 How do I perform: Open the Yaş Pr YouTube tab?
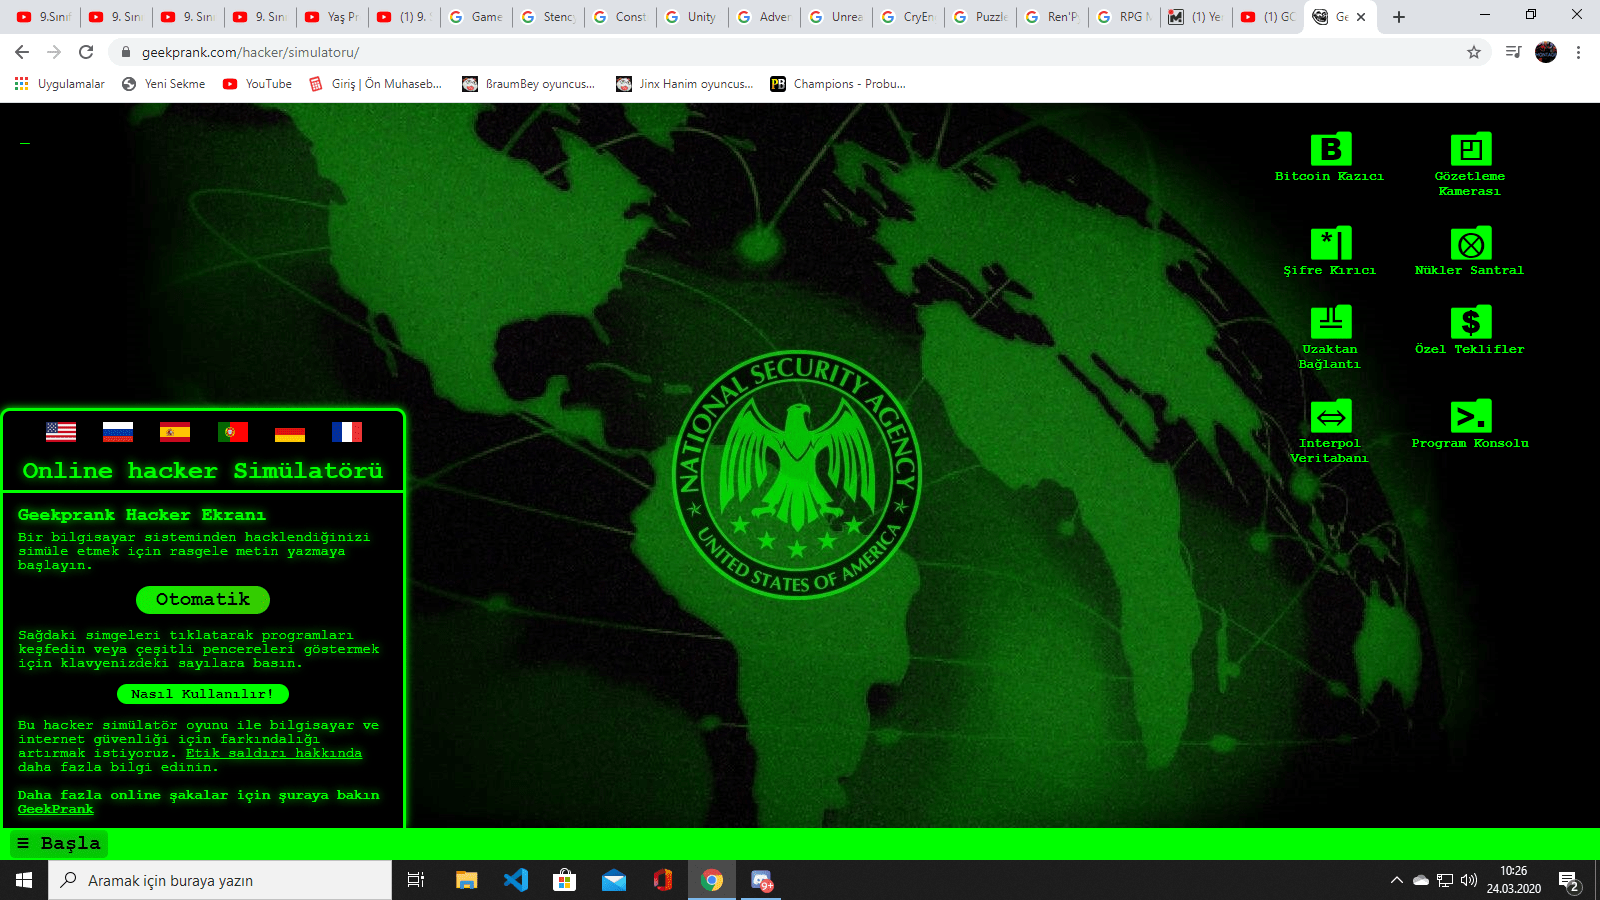[x=332, y=17]
